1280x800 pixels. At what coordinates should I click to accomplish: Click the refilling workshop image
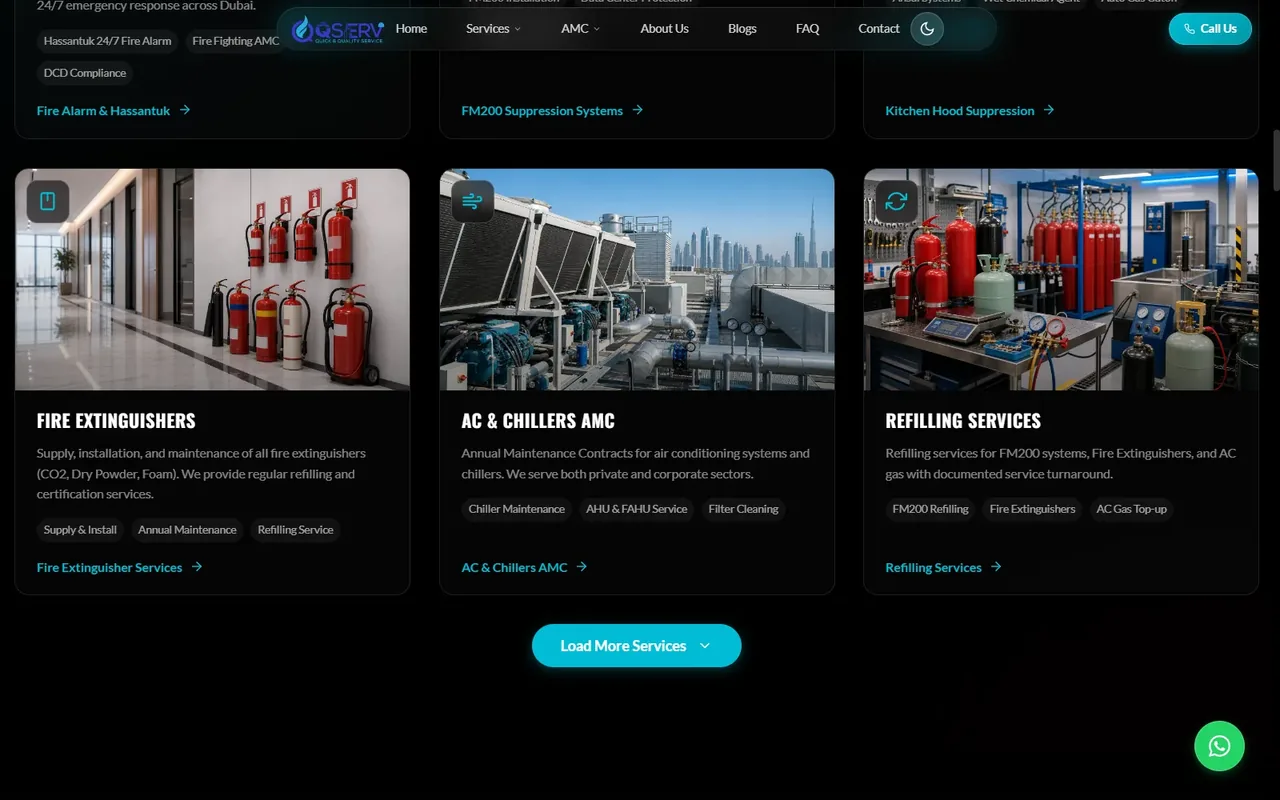click(1061, 279)
